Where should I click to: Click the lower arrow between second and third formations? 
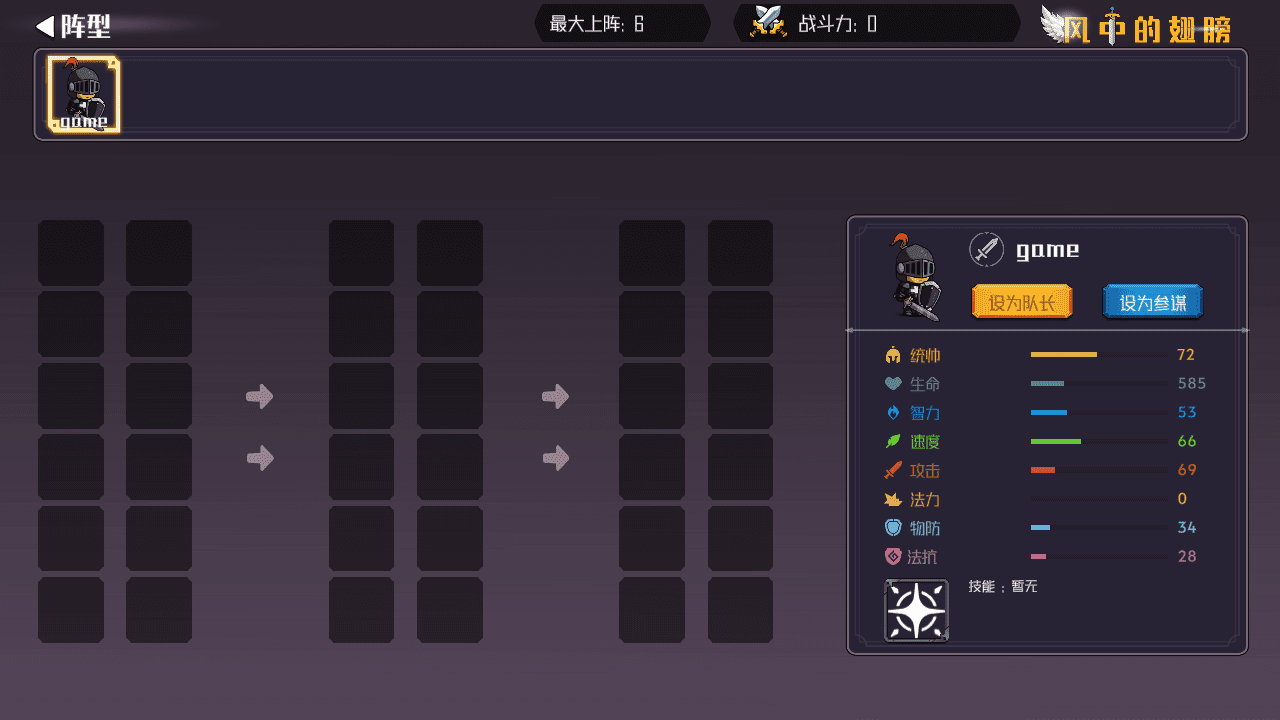(556, 459)
